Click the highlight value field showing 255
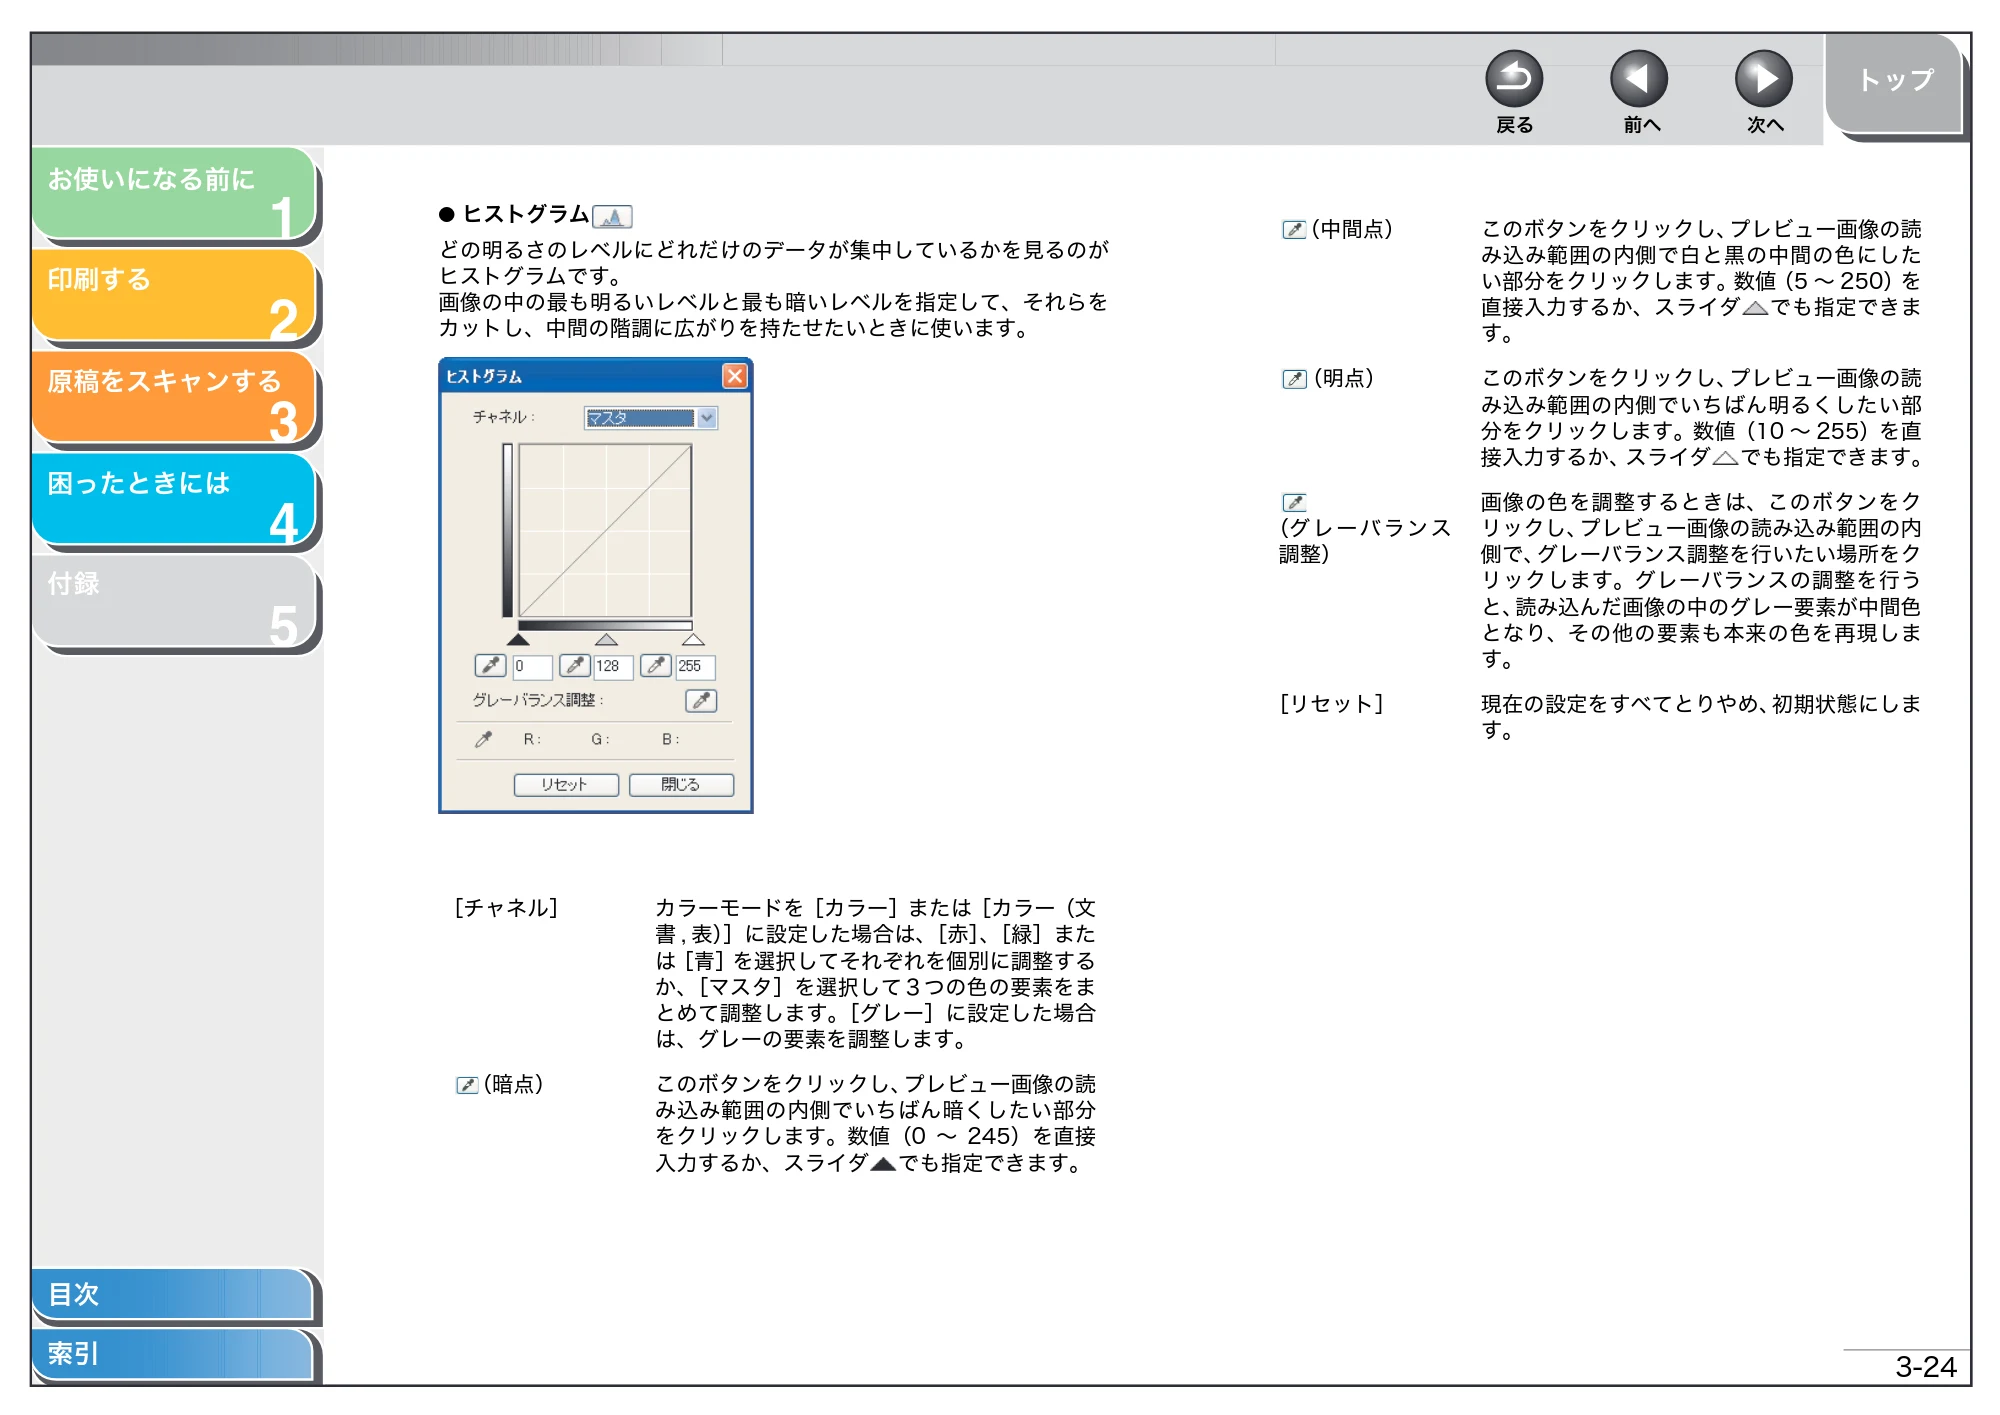2000x1415 pixels. tap(695, 666)
